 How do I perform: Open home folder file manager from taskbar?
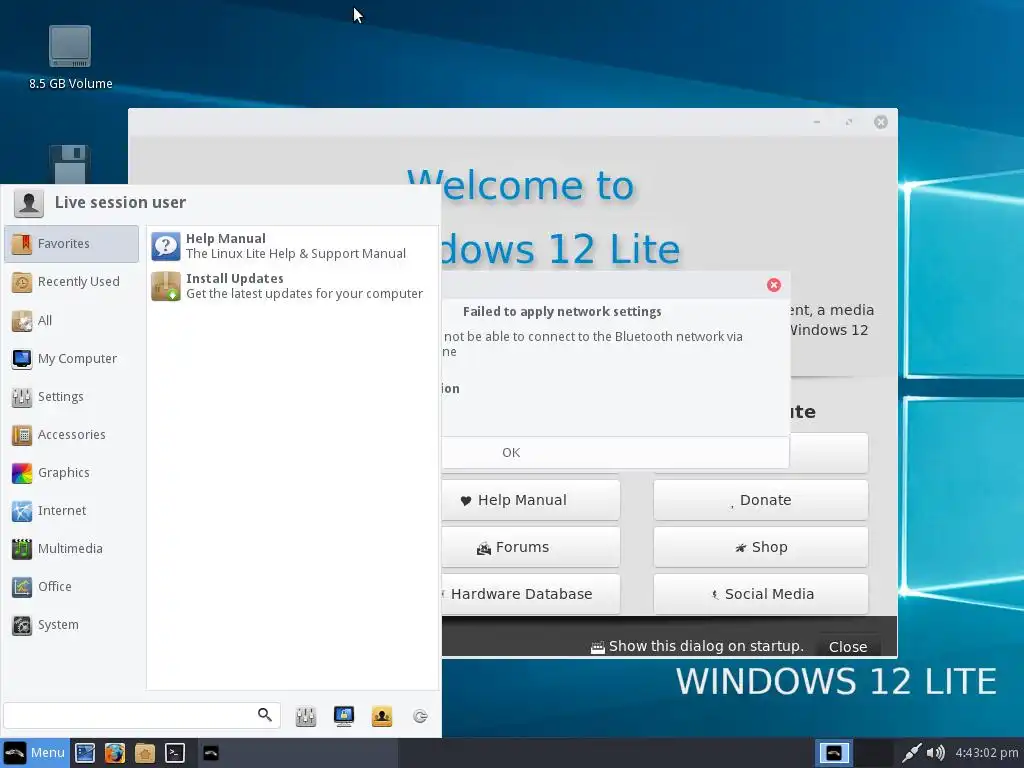tap(145, 753)
